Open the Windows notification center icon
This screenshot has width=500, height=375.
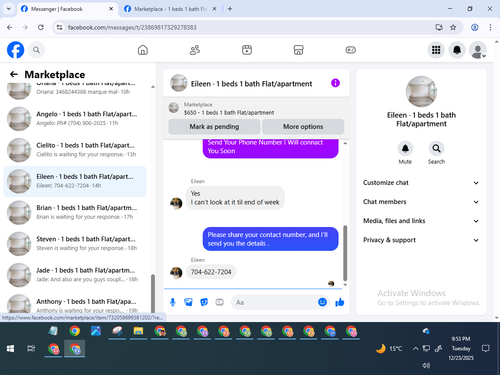pyautogui.click(x=486, y=349)
